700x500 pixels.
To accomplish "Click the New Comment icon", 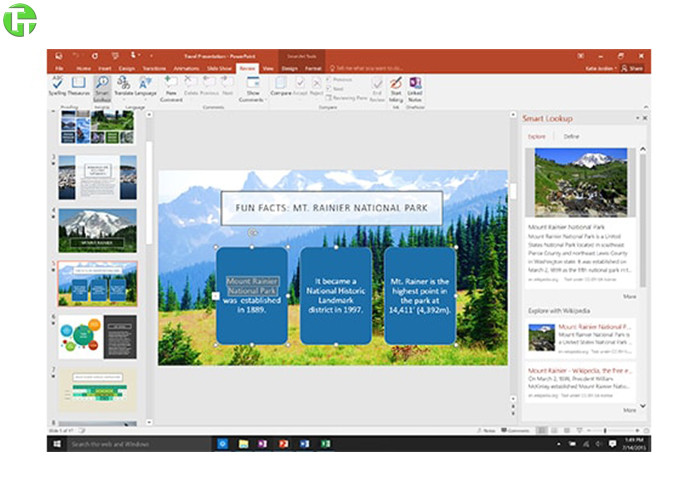I will 172,84.
